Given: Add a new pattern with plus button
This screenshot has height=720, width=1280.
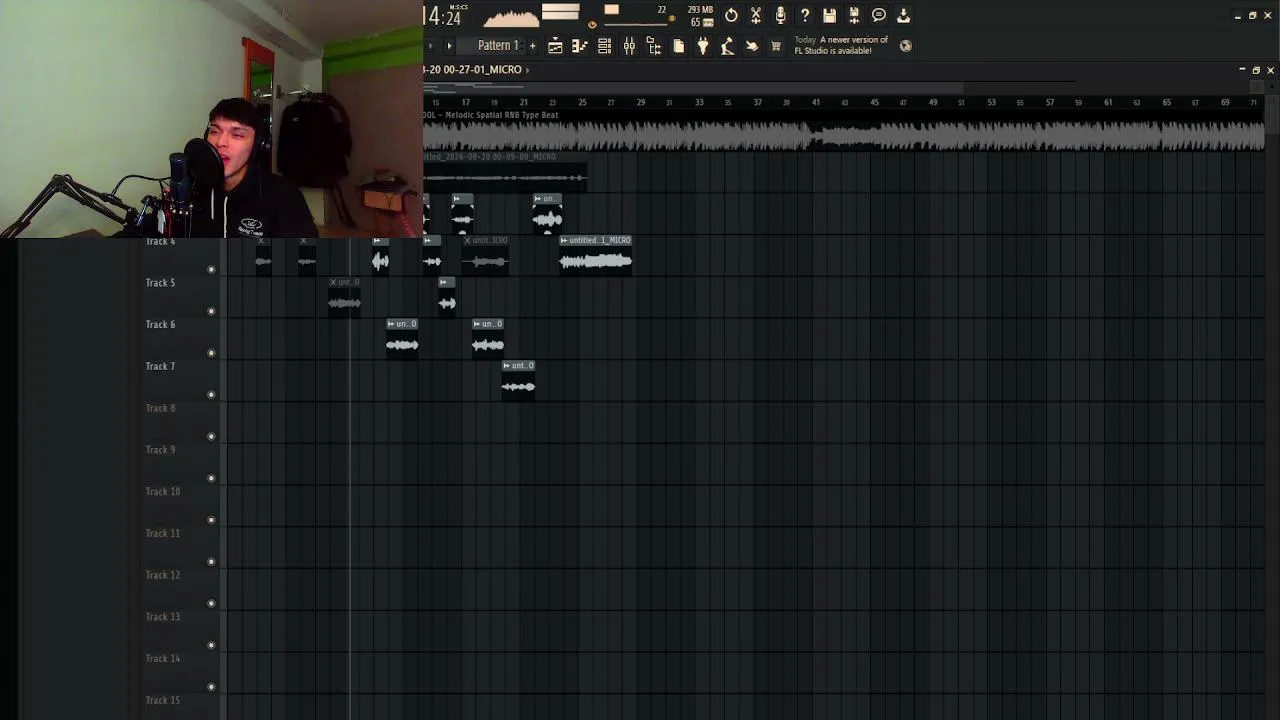Looking at the screenshot, I should pos(532,46).
